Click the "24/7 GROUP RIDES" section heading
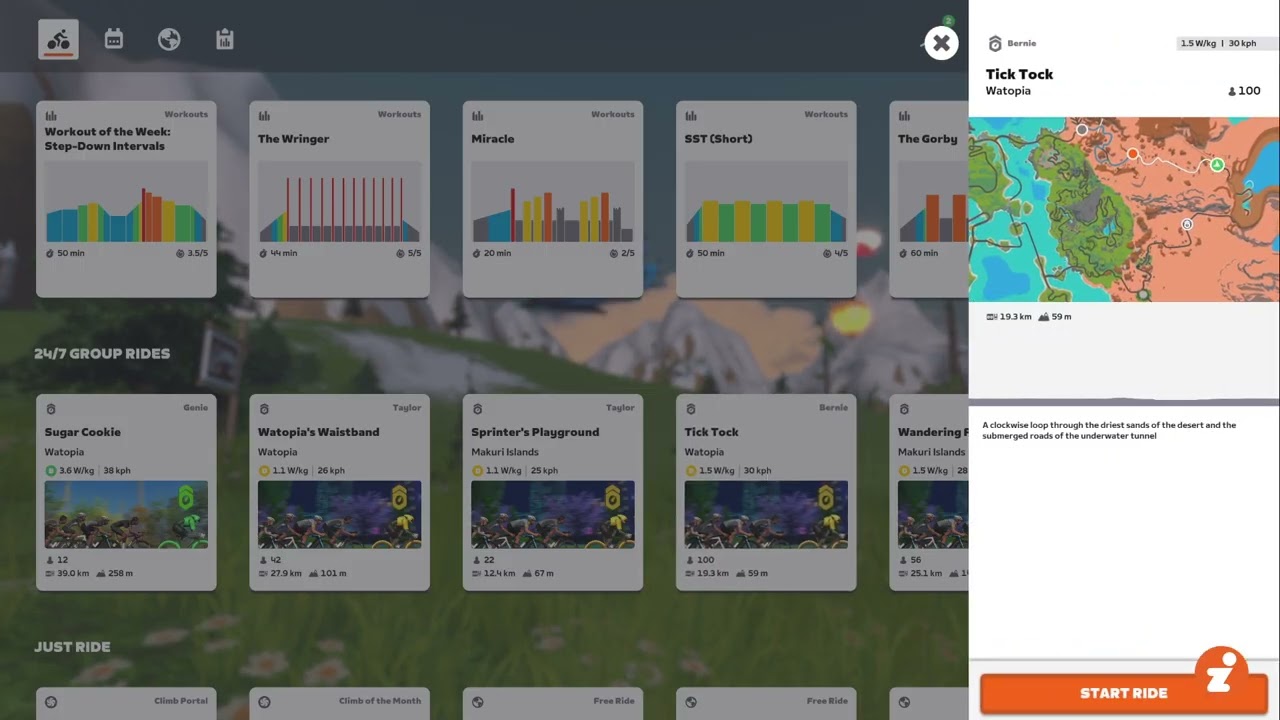Image resolution: width=1280 pixels, height=720 pixels. pyautogui.click(x=102, y=354)
